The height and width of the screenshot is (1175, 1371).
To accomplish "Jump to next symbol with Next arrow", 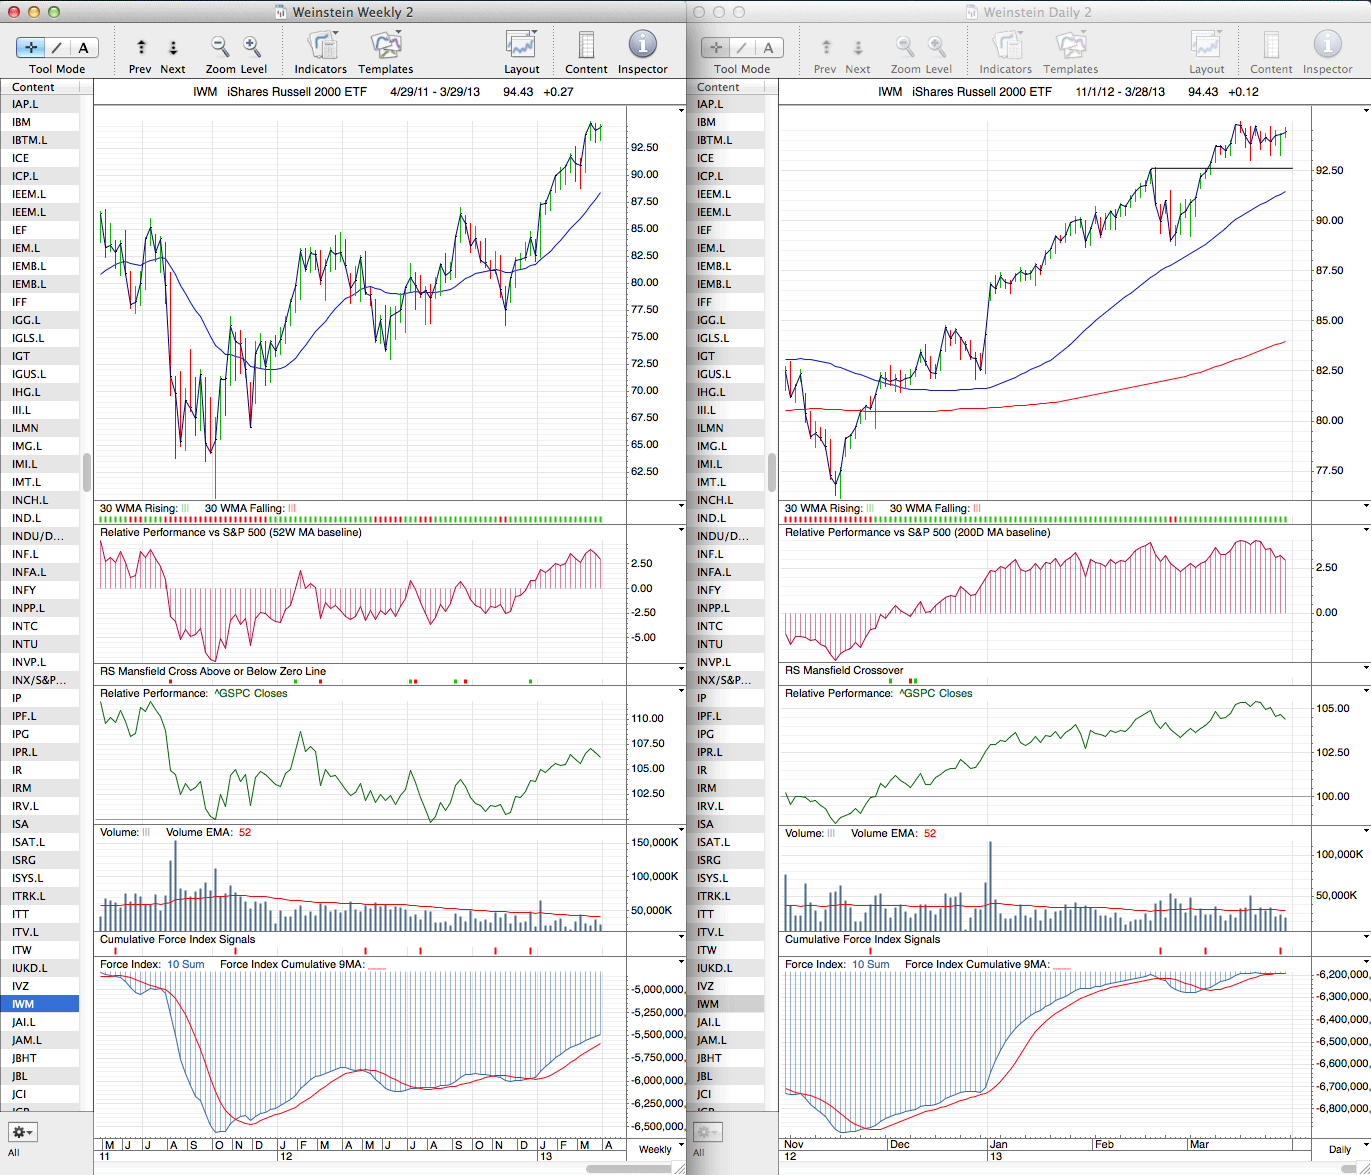I will coord(173,47).
